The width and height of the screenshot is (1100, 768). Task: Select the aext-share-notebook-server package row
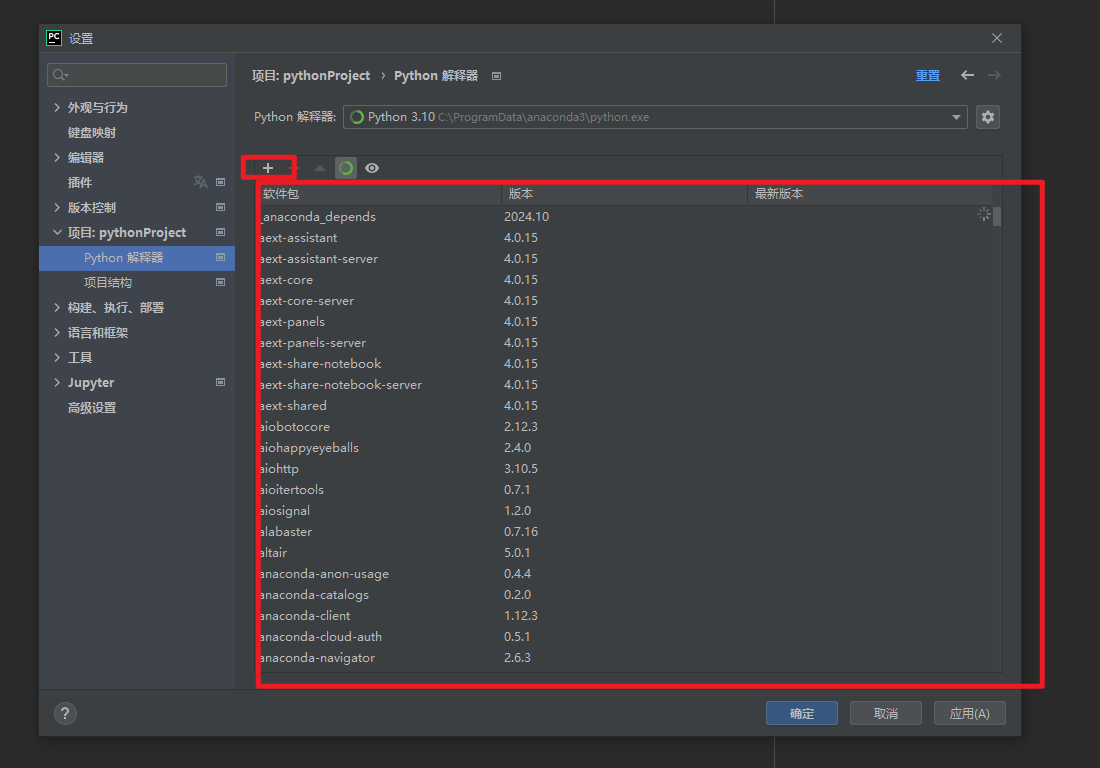click(624, 384)
